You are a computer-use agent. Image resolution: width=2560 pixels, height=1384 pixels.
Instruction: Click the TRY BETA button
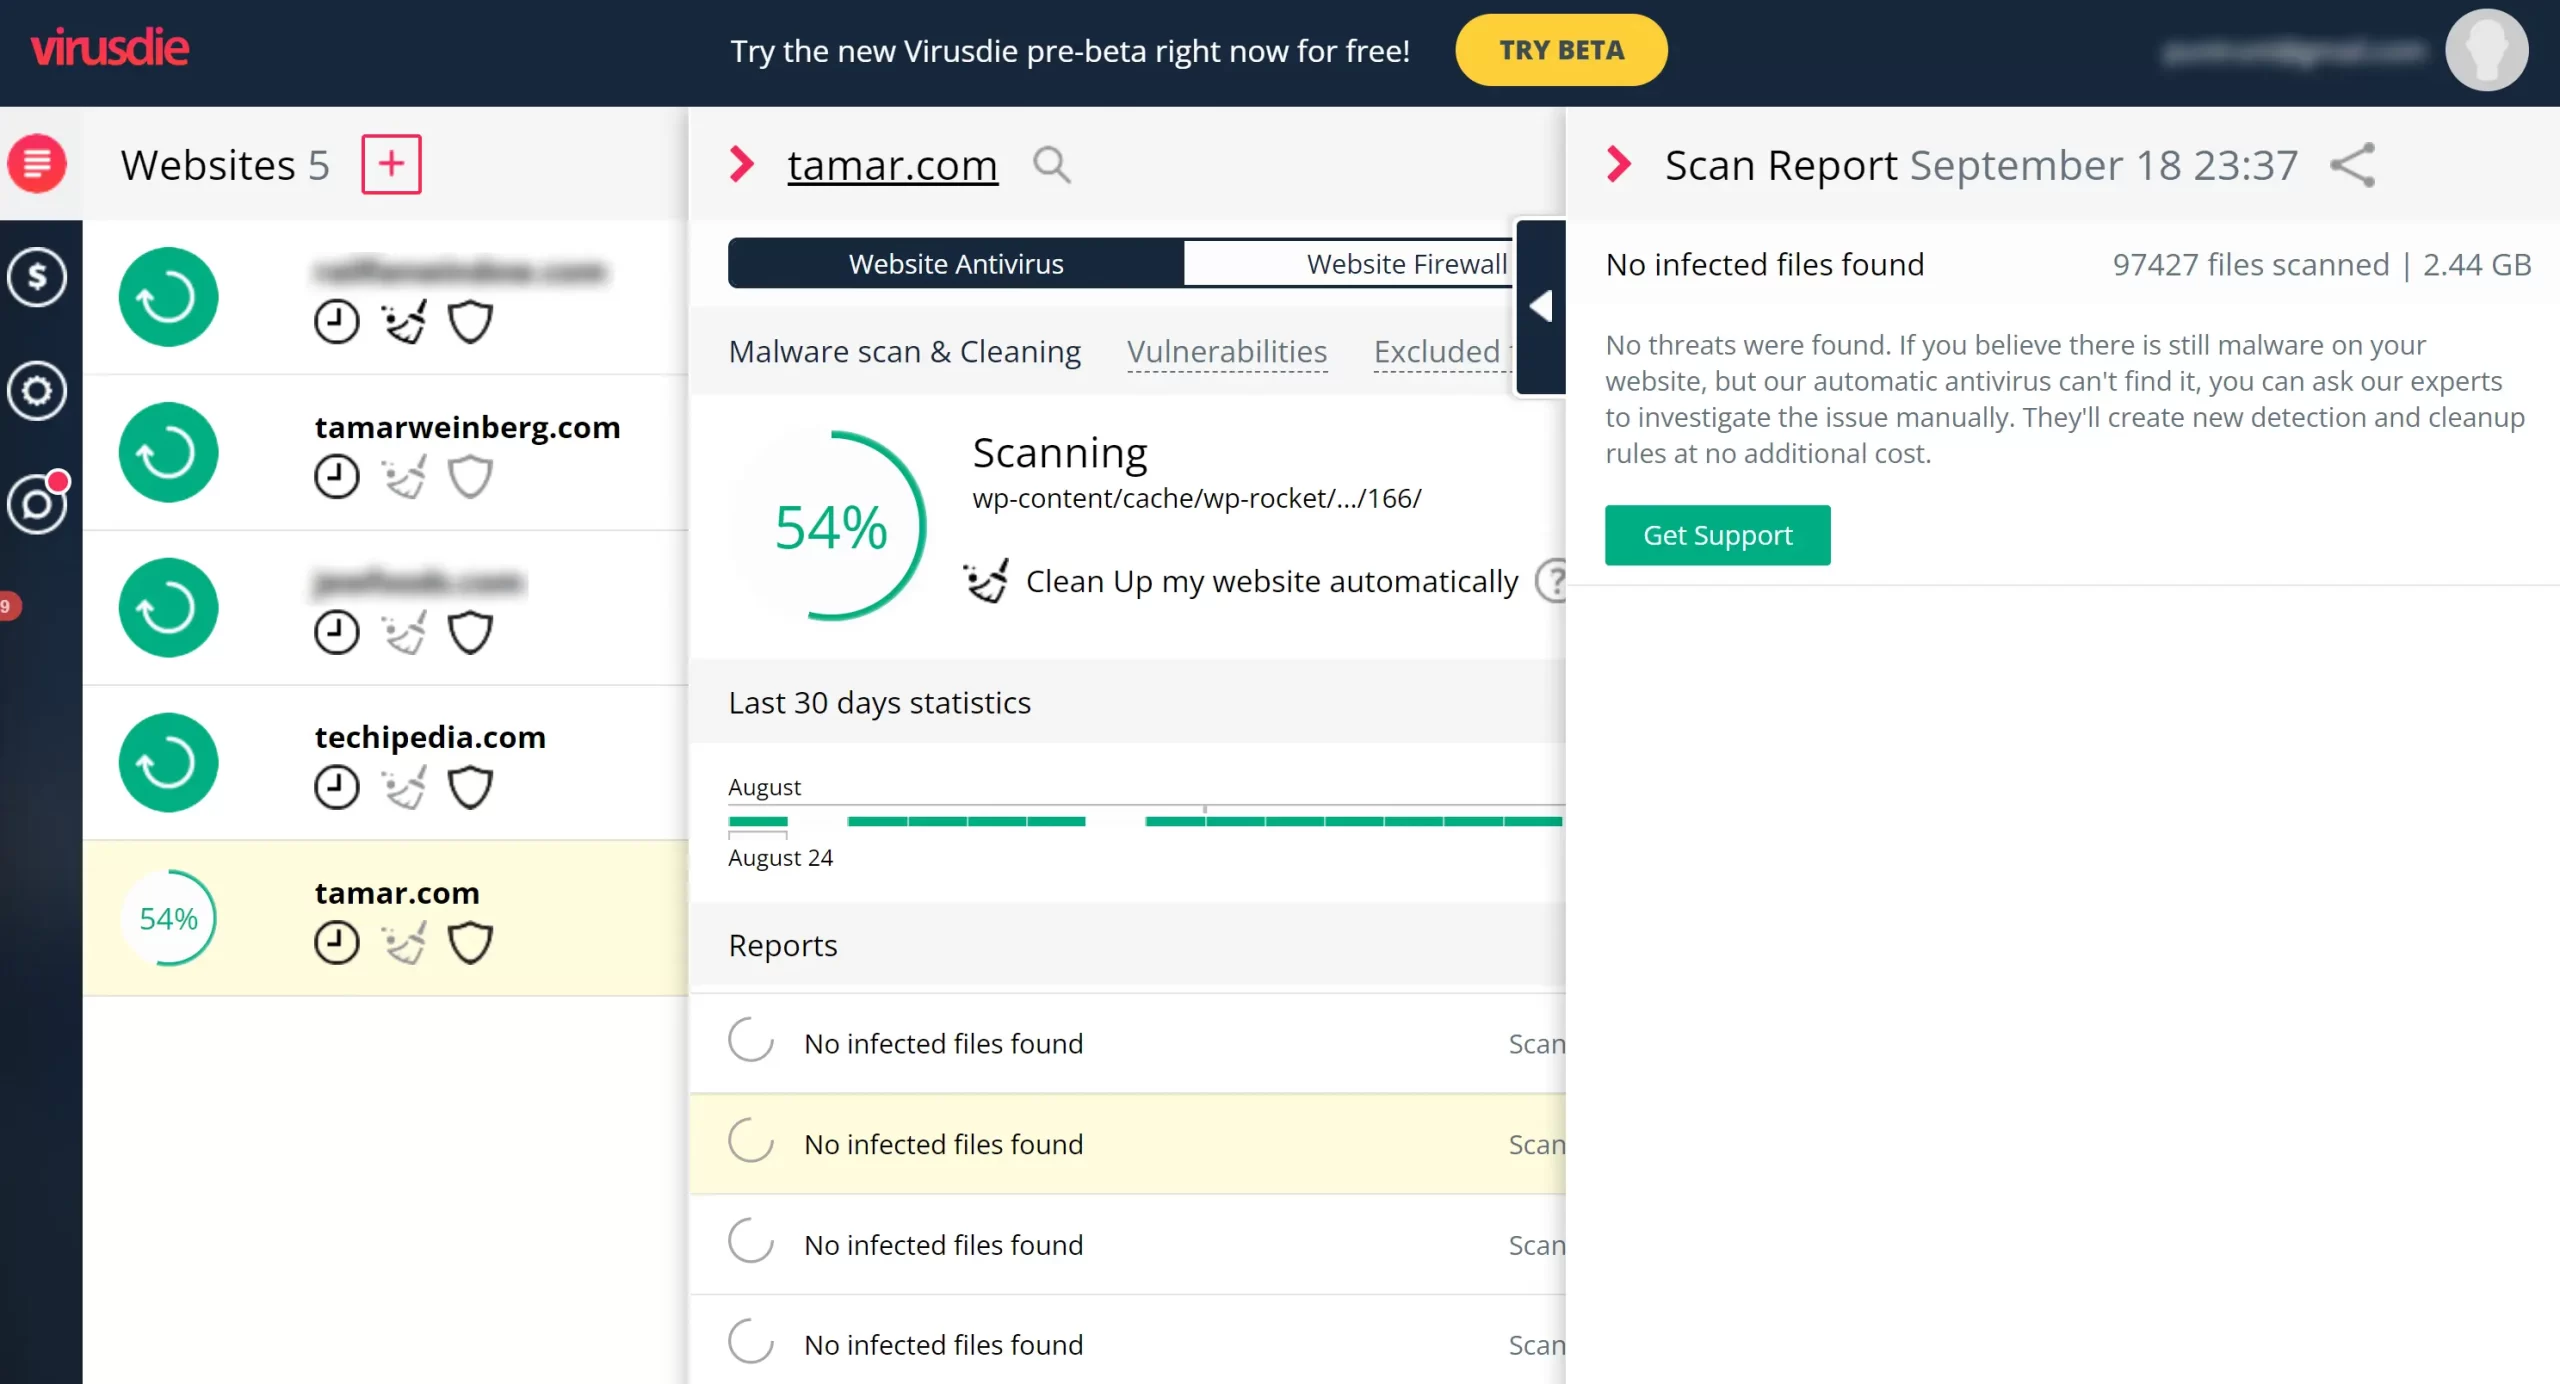coord(1561,50)
